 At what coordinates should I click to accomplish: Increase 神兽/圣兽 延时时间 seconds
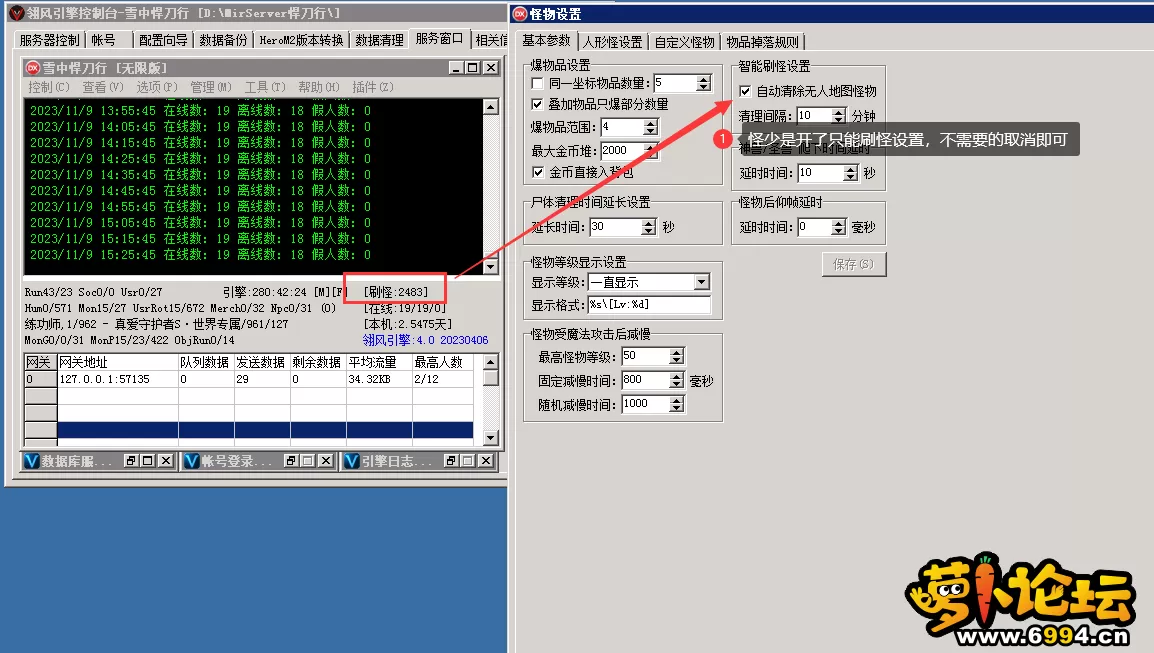pyautogui.click(x=851, y=169)
